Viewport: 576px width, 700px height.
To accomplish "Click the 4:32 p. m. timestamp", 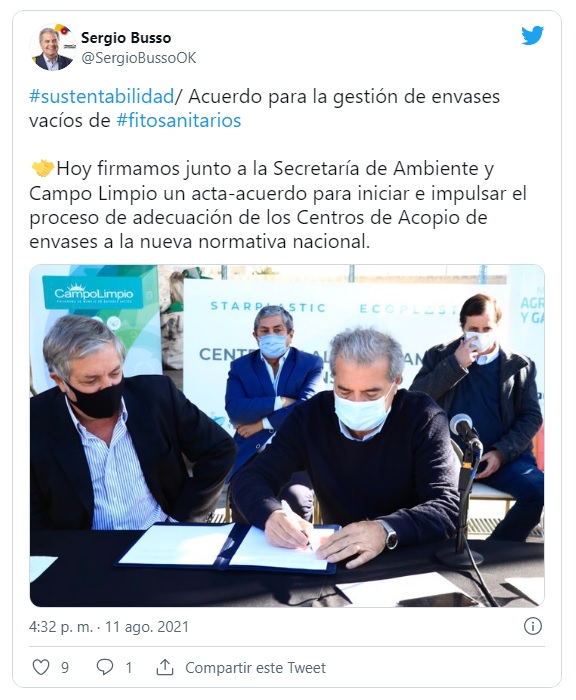I will [x=61, y=627].
